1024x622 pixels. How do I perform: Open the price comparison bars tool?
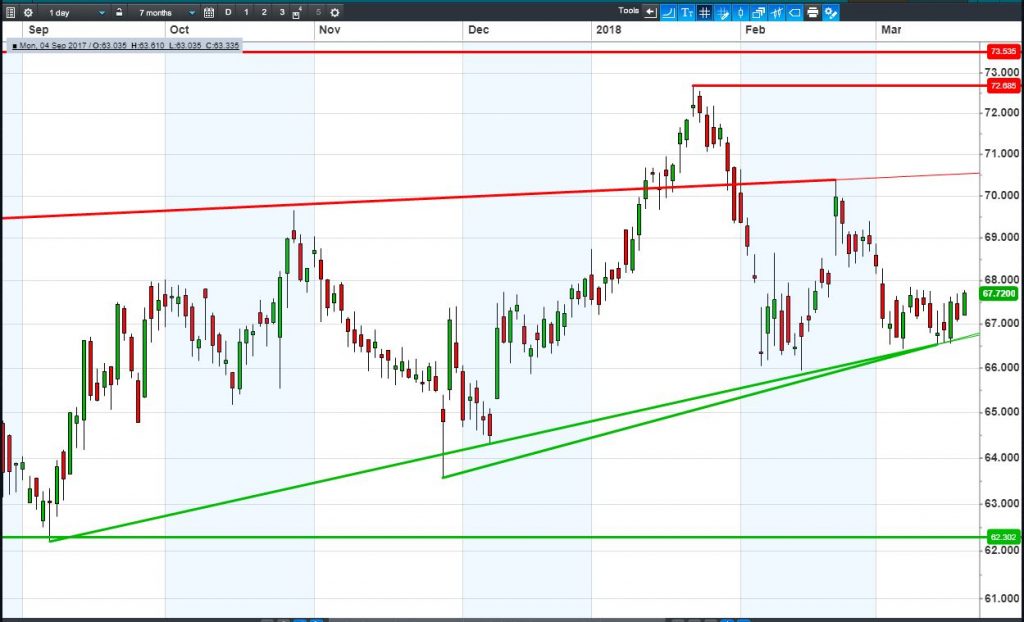pos(776,12)
